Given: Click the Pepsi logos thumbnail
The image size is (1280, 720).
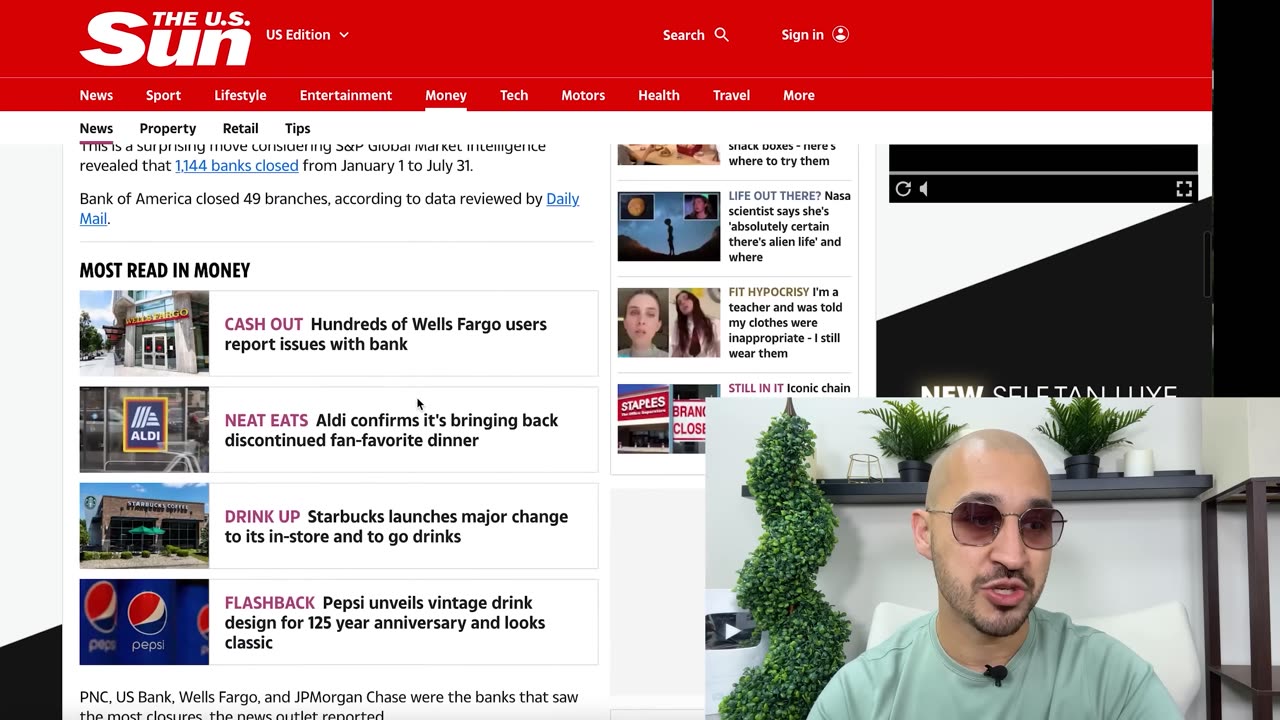Looking at the screenshot, I should pyautogui.click(x=144, y=622).
